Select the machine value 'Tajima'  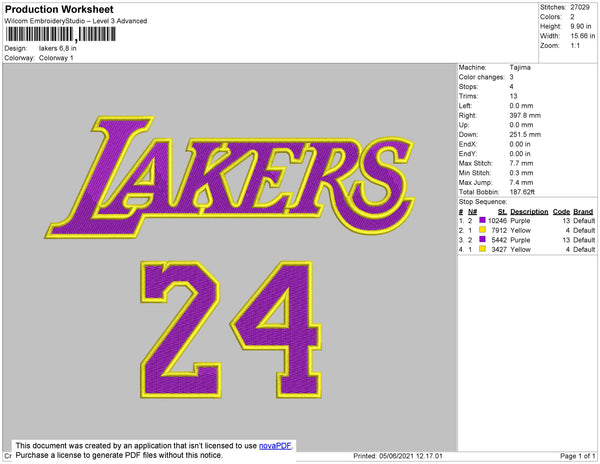[x=520, y=67]
